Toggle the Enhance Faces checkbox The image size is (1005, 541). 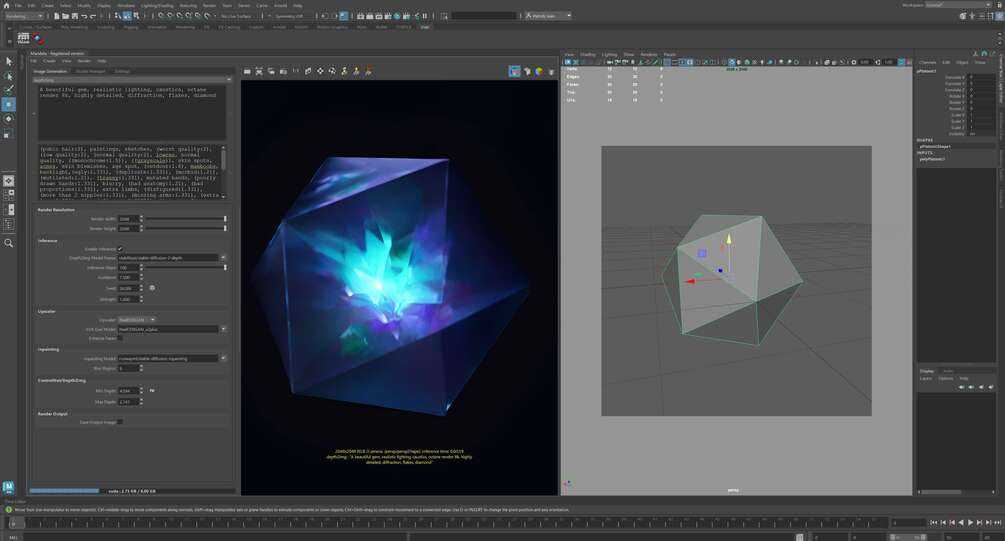[x=120, y=338]
